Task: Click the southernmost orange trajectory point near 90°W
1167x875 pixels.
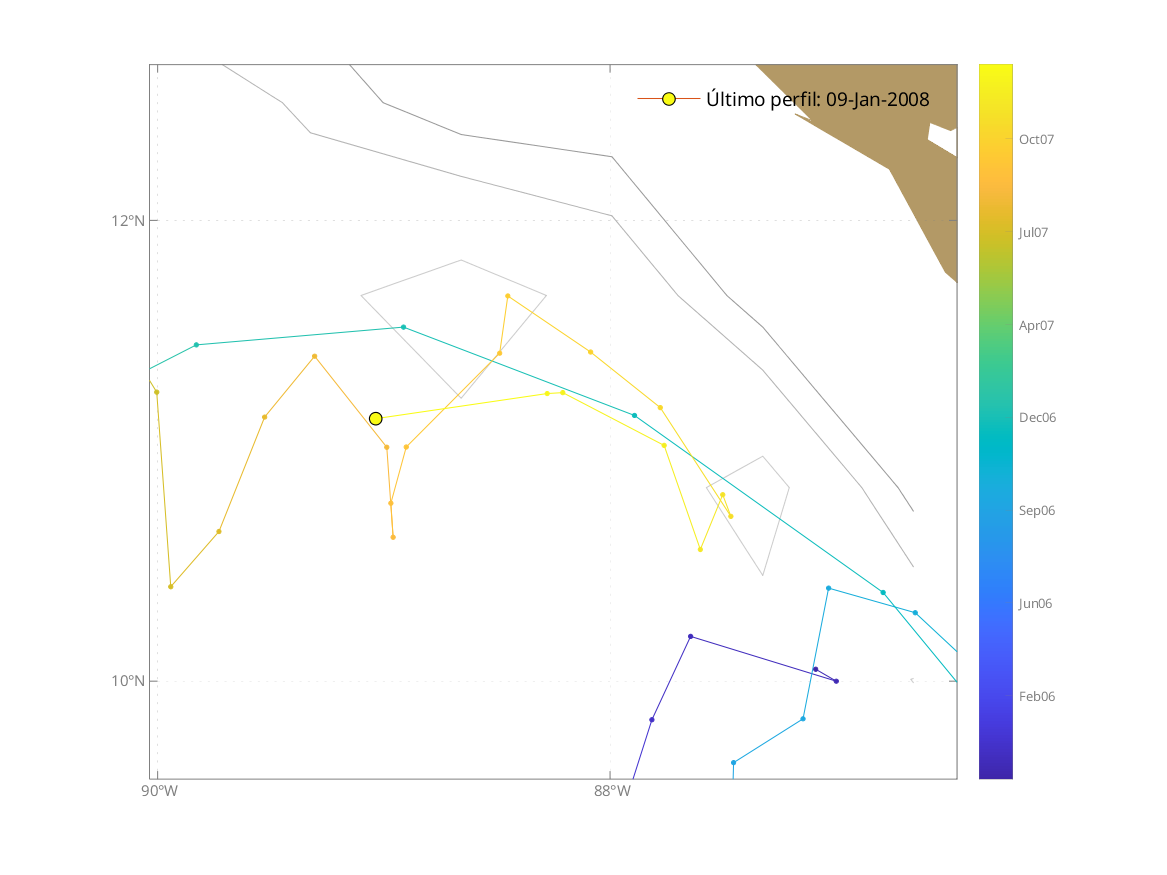Action: click(171, 586)
